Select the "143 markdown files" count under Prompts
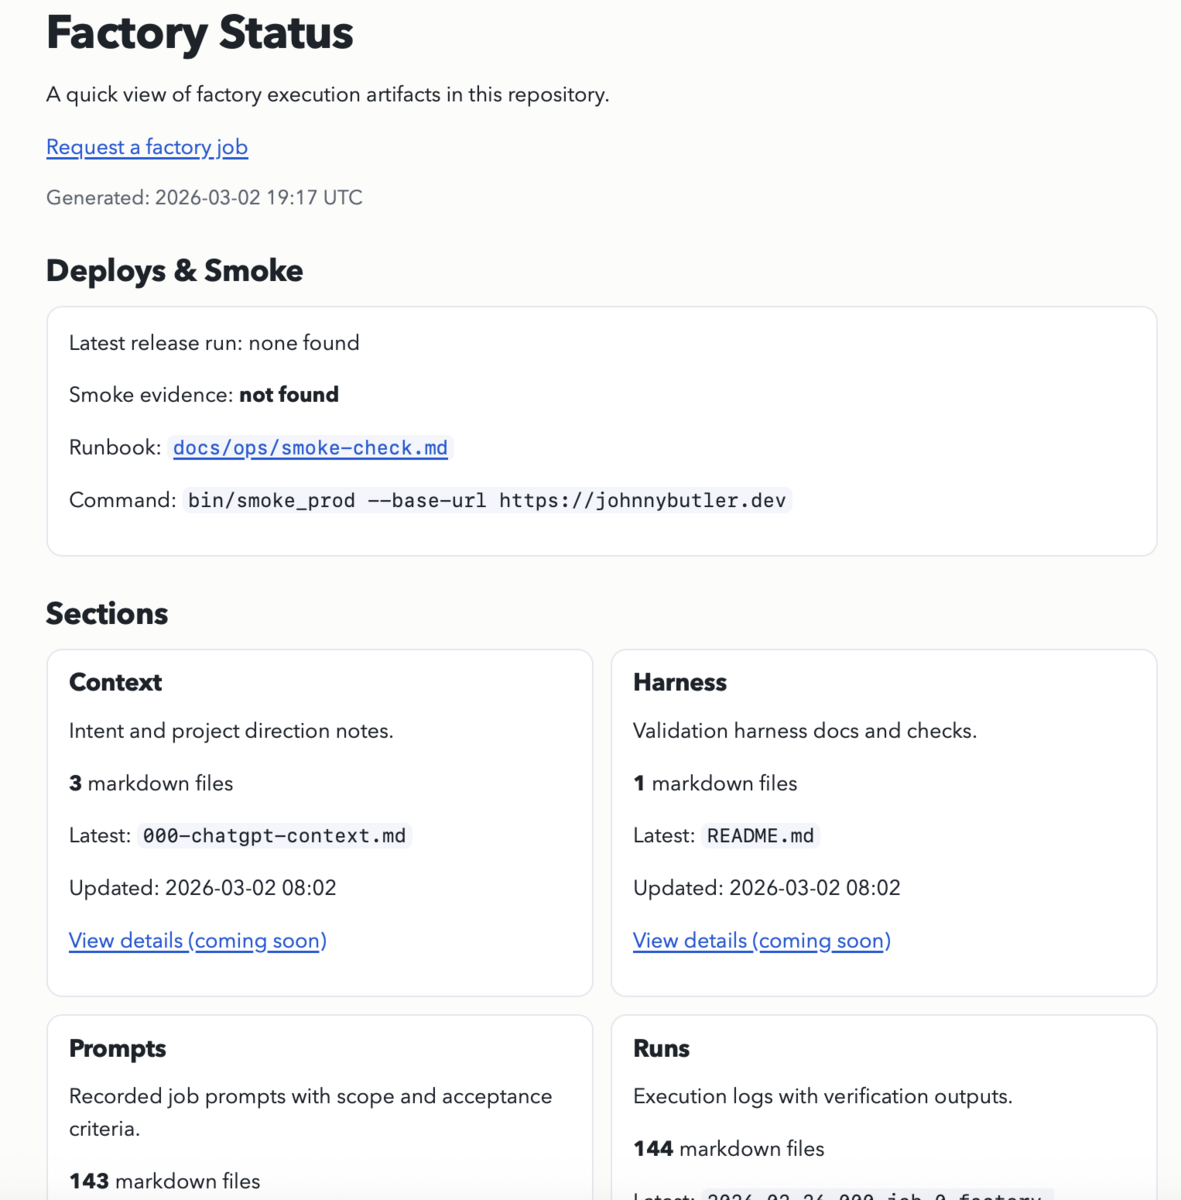This screenshot has height=1200, width=1181. click(x=163, y=1181)
